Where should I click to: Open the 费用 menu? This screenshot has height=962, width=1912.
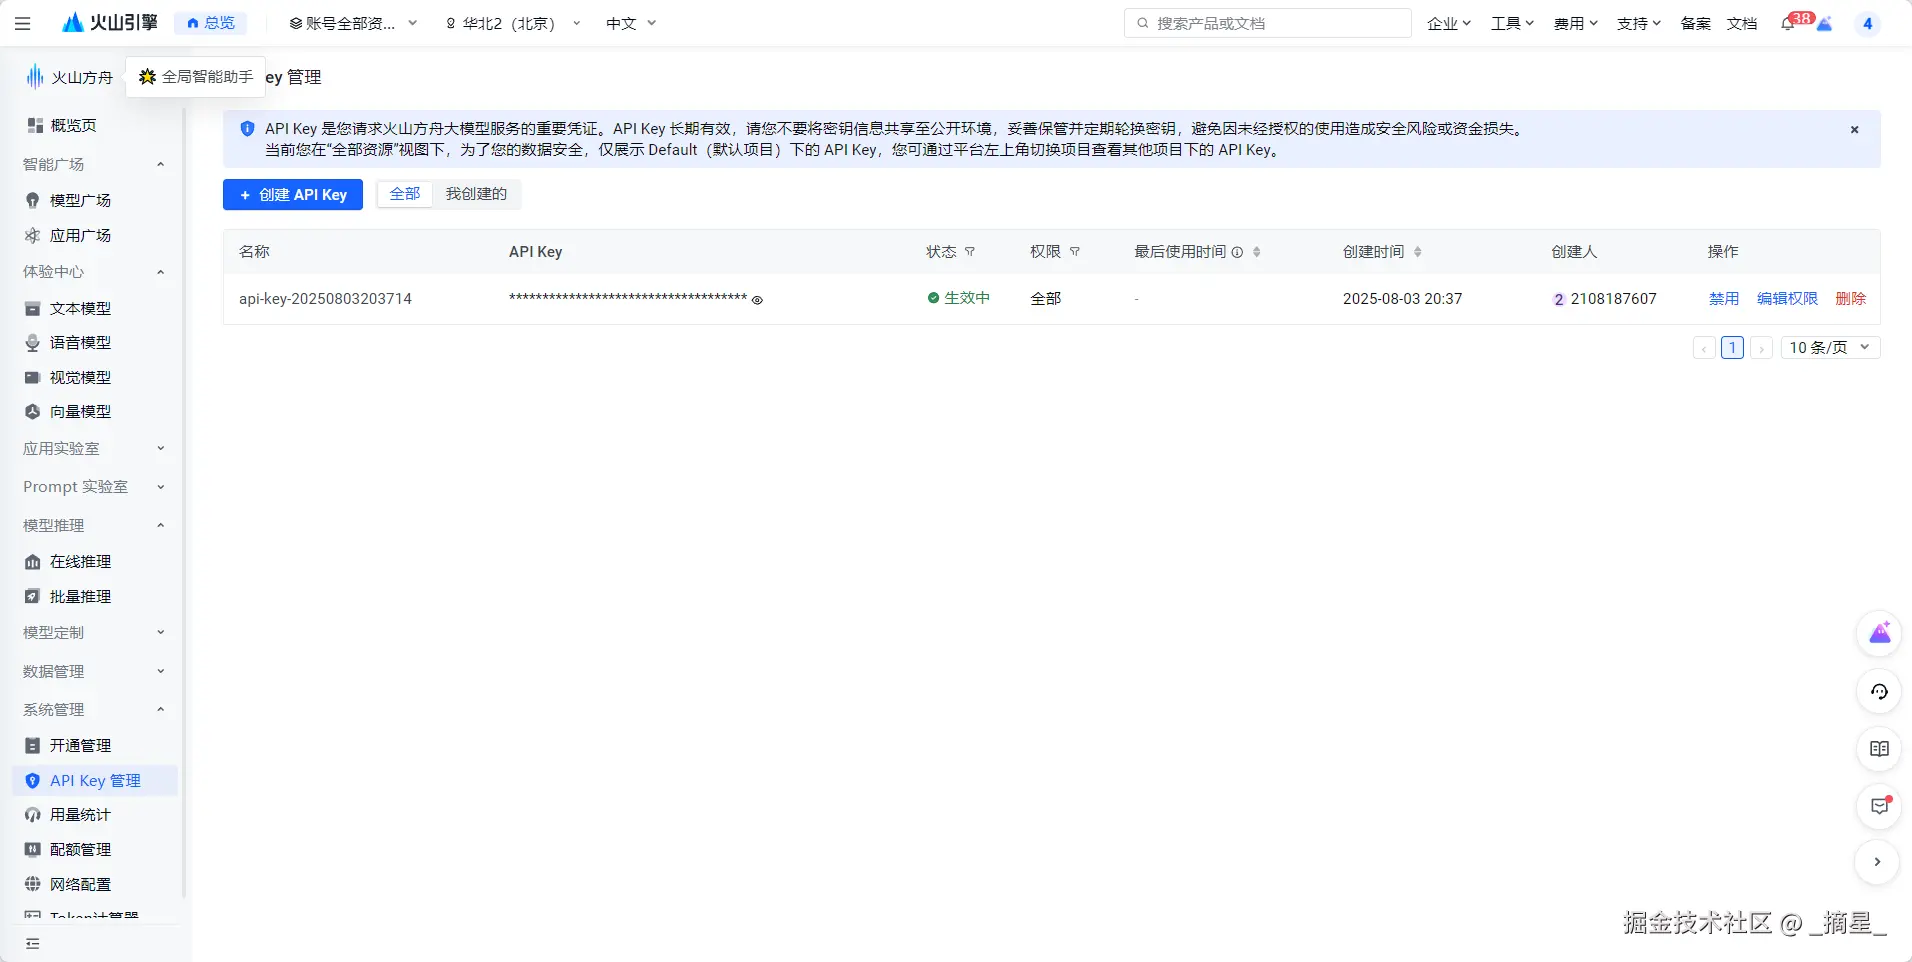point(1576,23)
